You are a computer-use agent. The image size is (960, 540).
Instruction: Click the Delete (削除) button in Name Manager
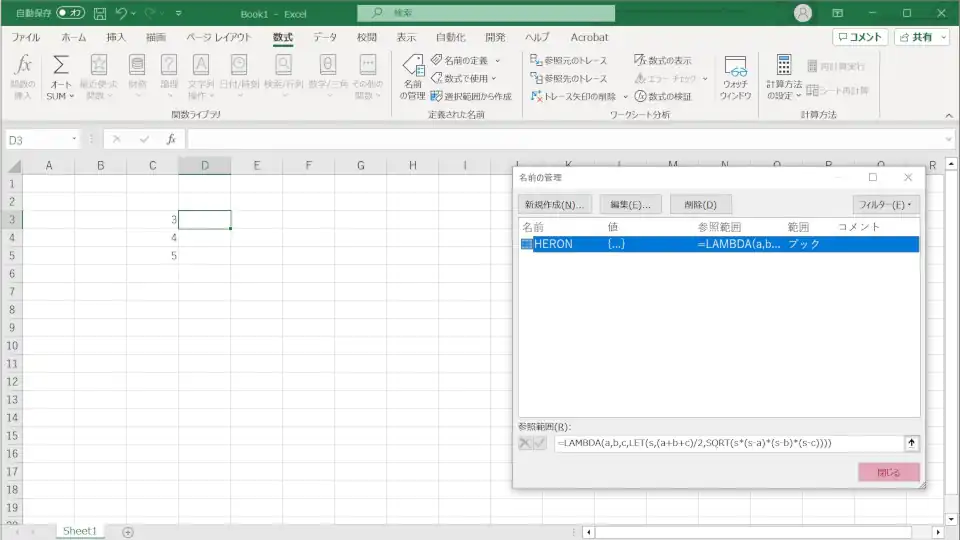[x=700, y=204]
